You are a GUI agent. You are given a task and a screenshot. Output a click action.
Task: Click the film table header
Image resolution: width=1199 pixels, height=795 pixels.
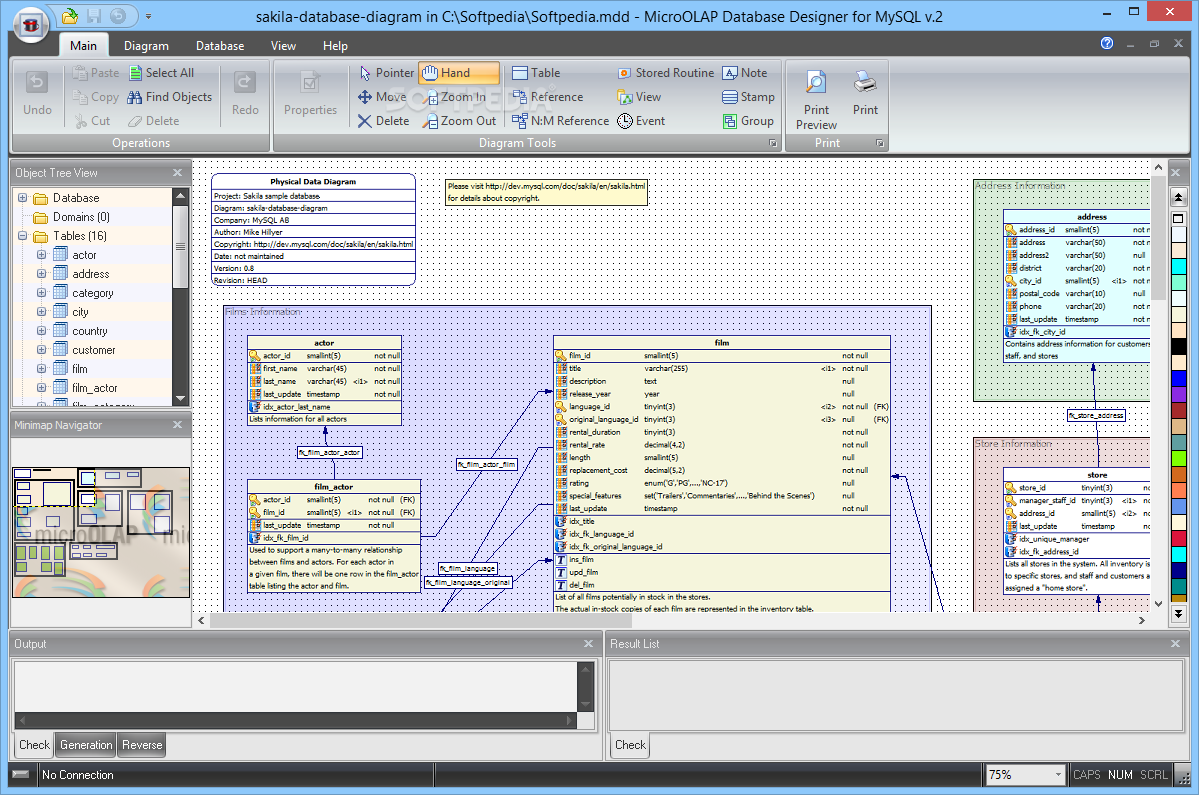tap(722, 342)
